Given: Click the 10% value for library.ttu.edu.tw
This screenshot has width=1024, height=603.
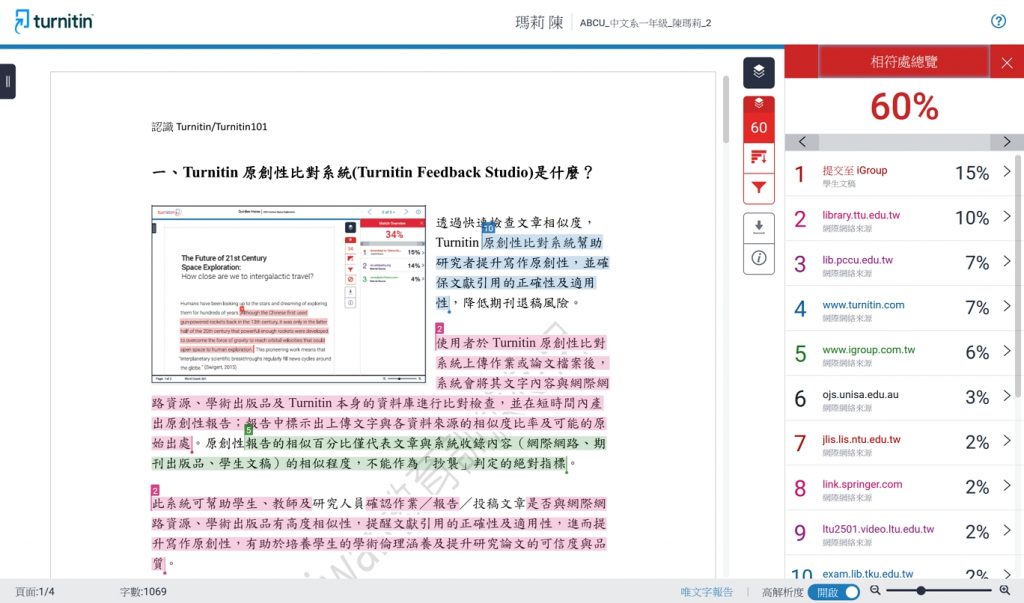Looking at the screenshot, I should pyautogui.click(x=972, y=218).
